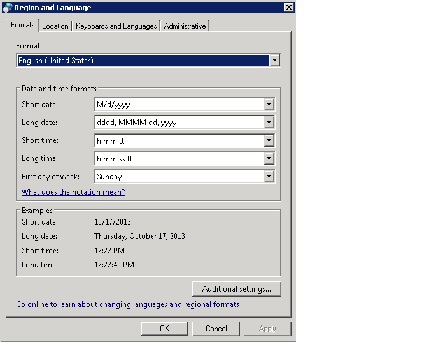Open the Administrative tab
This screenshot has width=433, height=360.
coord(185,26)
